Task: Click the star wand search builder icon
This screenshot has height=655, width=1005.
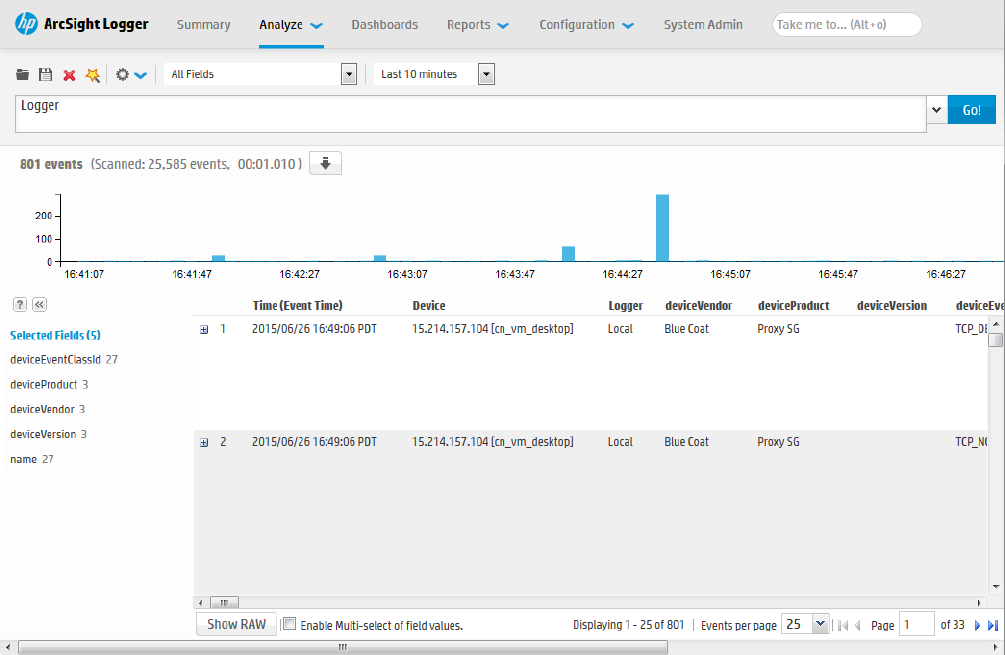Action: (x=93, y=75)
